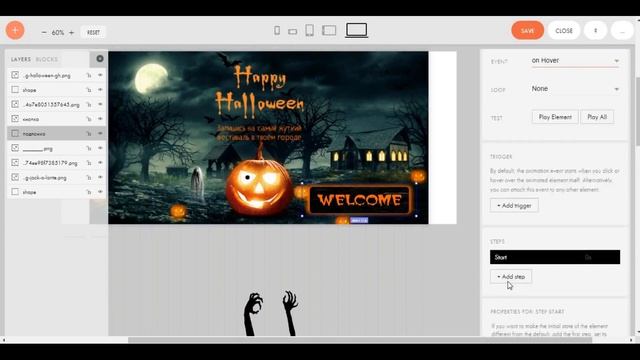
Task: Select the zombie hands silhouette below canvas
Action: 270,313
